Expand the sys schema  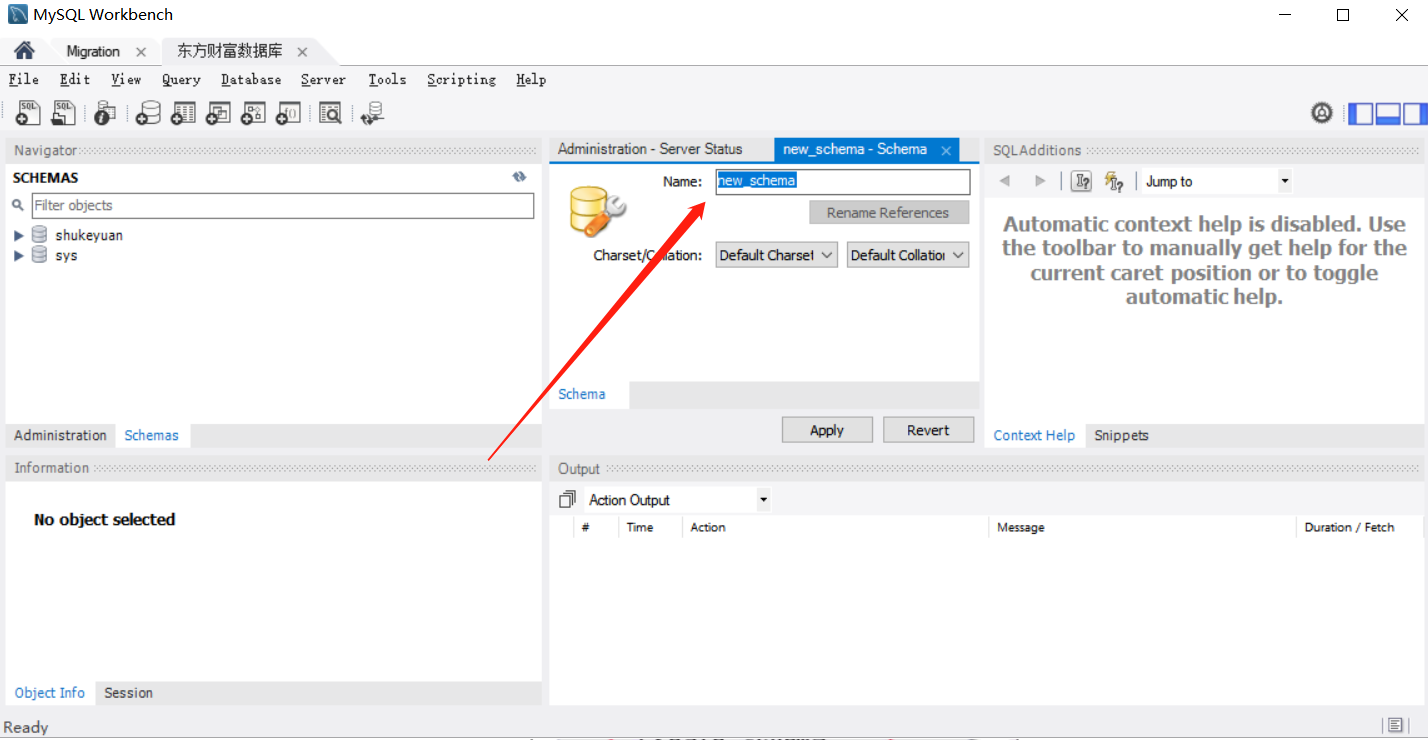(18, 256)
